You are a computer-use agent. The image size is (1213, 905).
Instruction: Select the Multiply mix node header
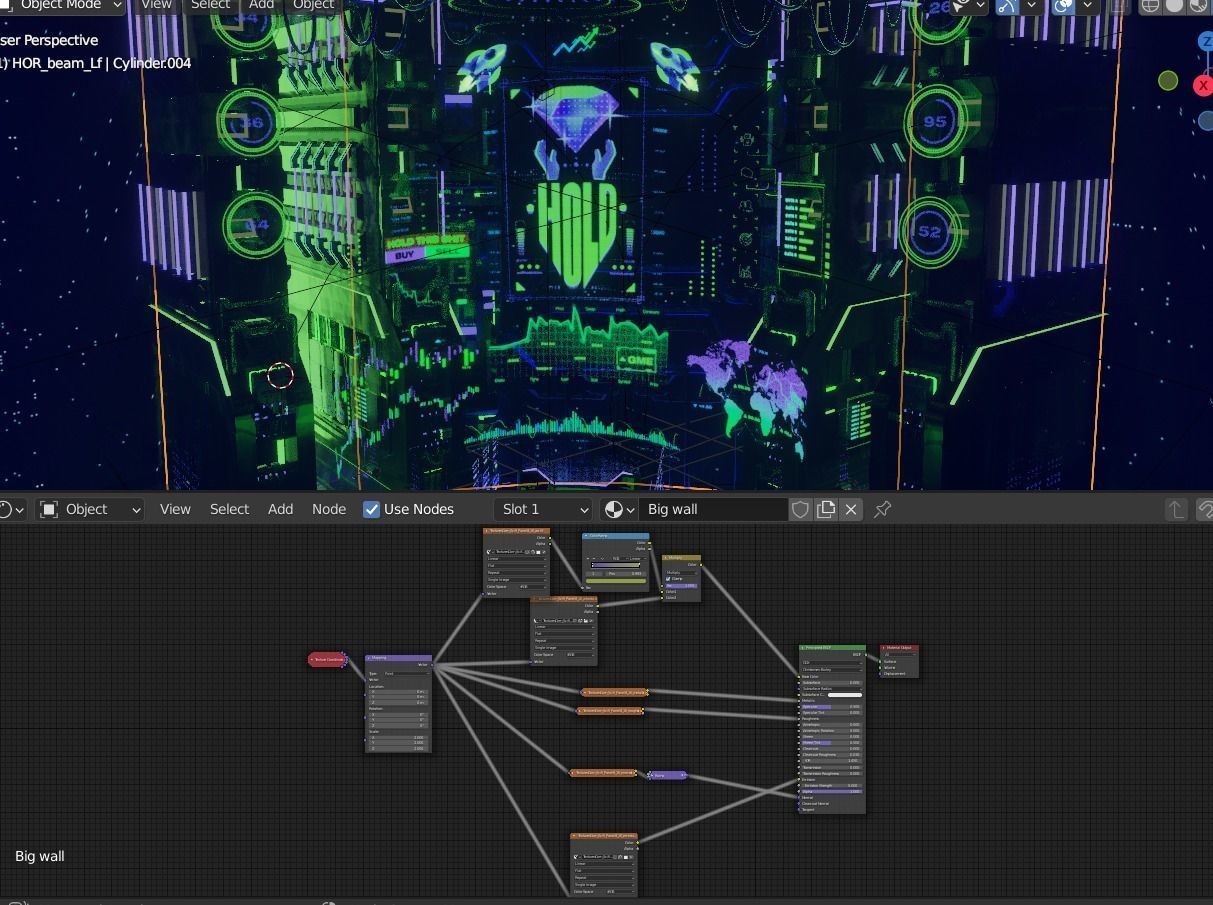(681, 558)
